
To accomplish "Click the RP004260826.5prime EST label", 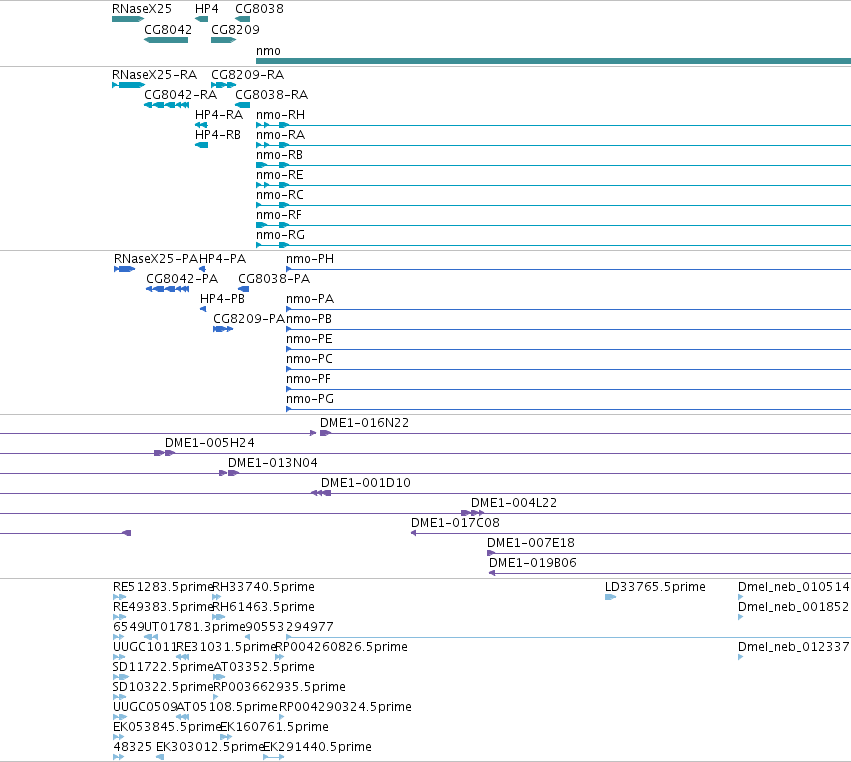I will pyautogui.click(x=341, y=647).
